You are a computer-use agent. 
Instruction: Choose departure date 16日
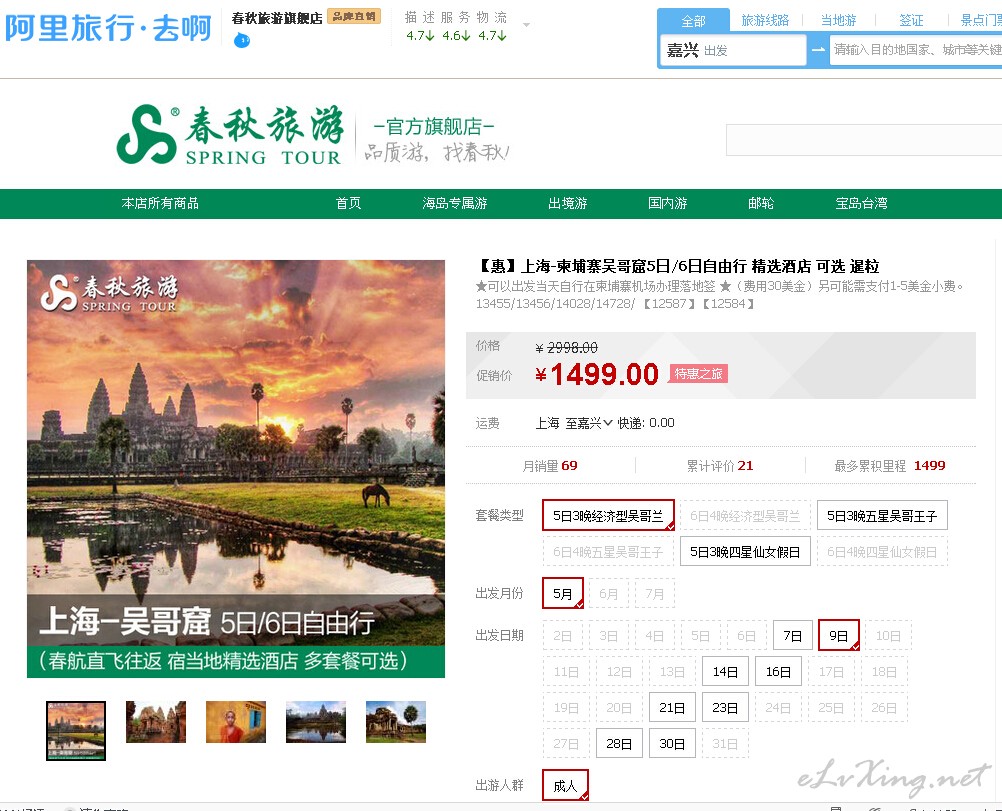coord(778,672)
